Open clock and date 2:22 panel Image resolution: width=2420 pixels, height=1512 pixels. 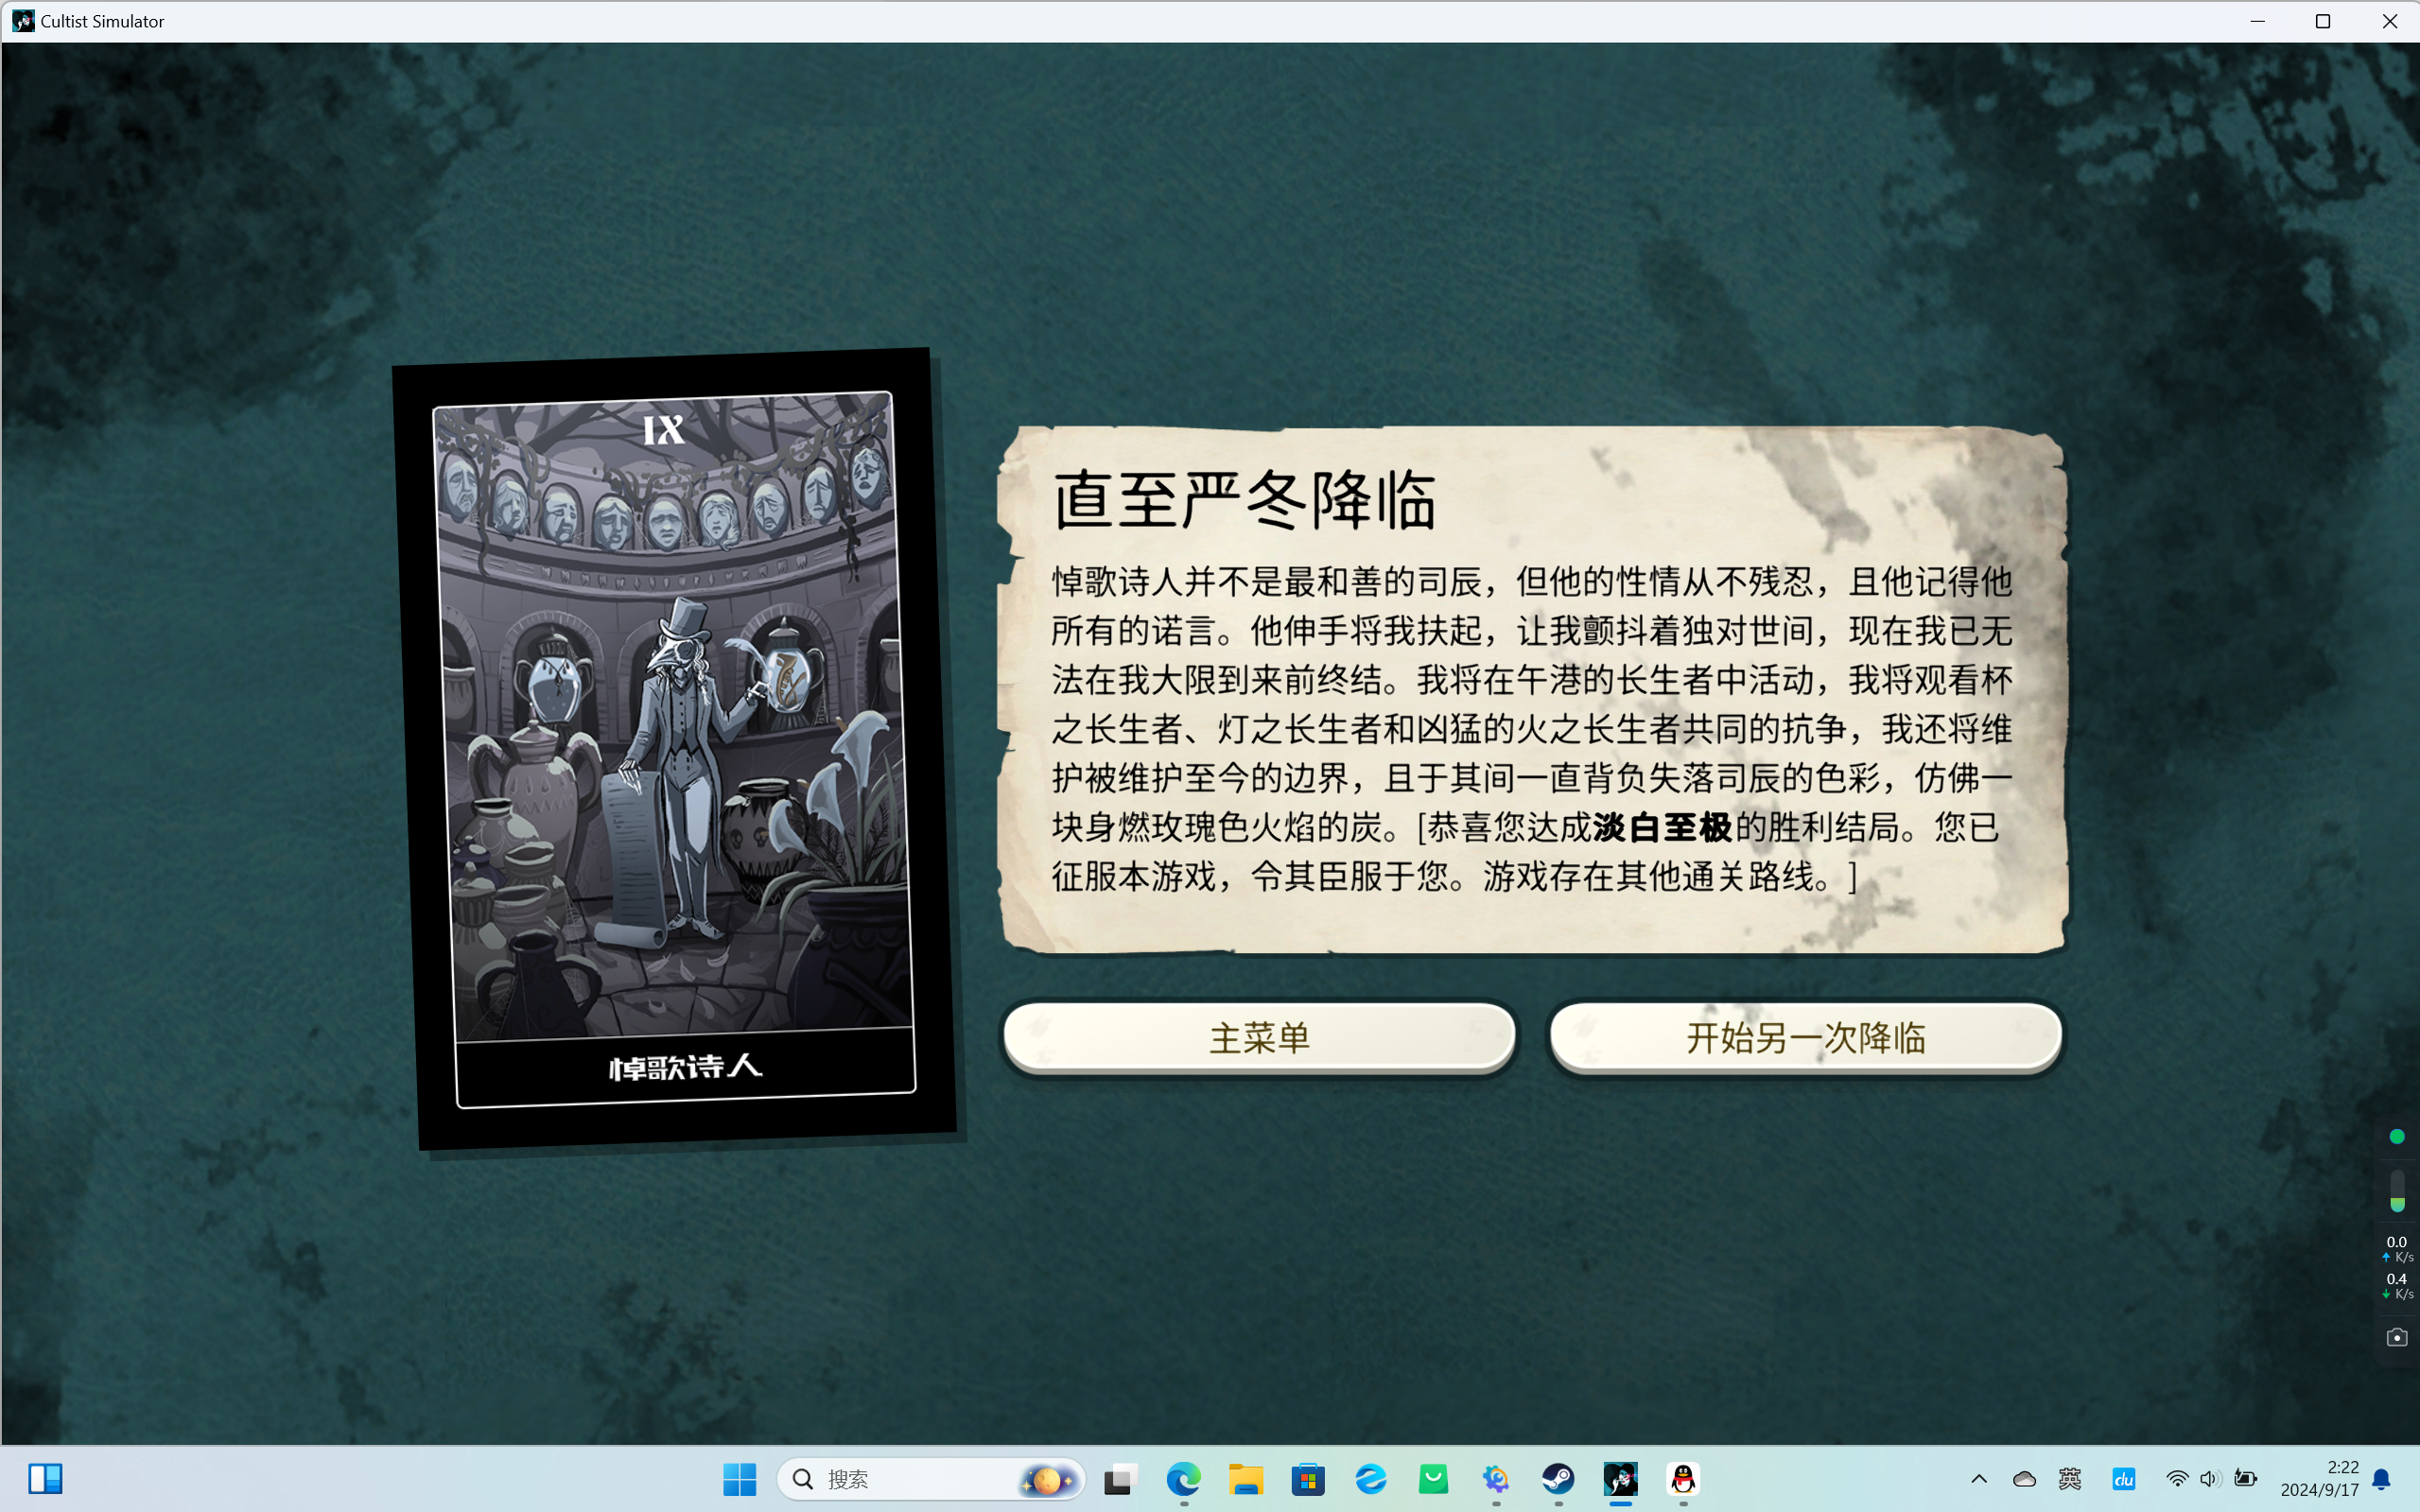click(2320, 1478)
